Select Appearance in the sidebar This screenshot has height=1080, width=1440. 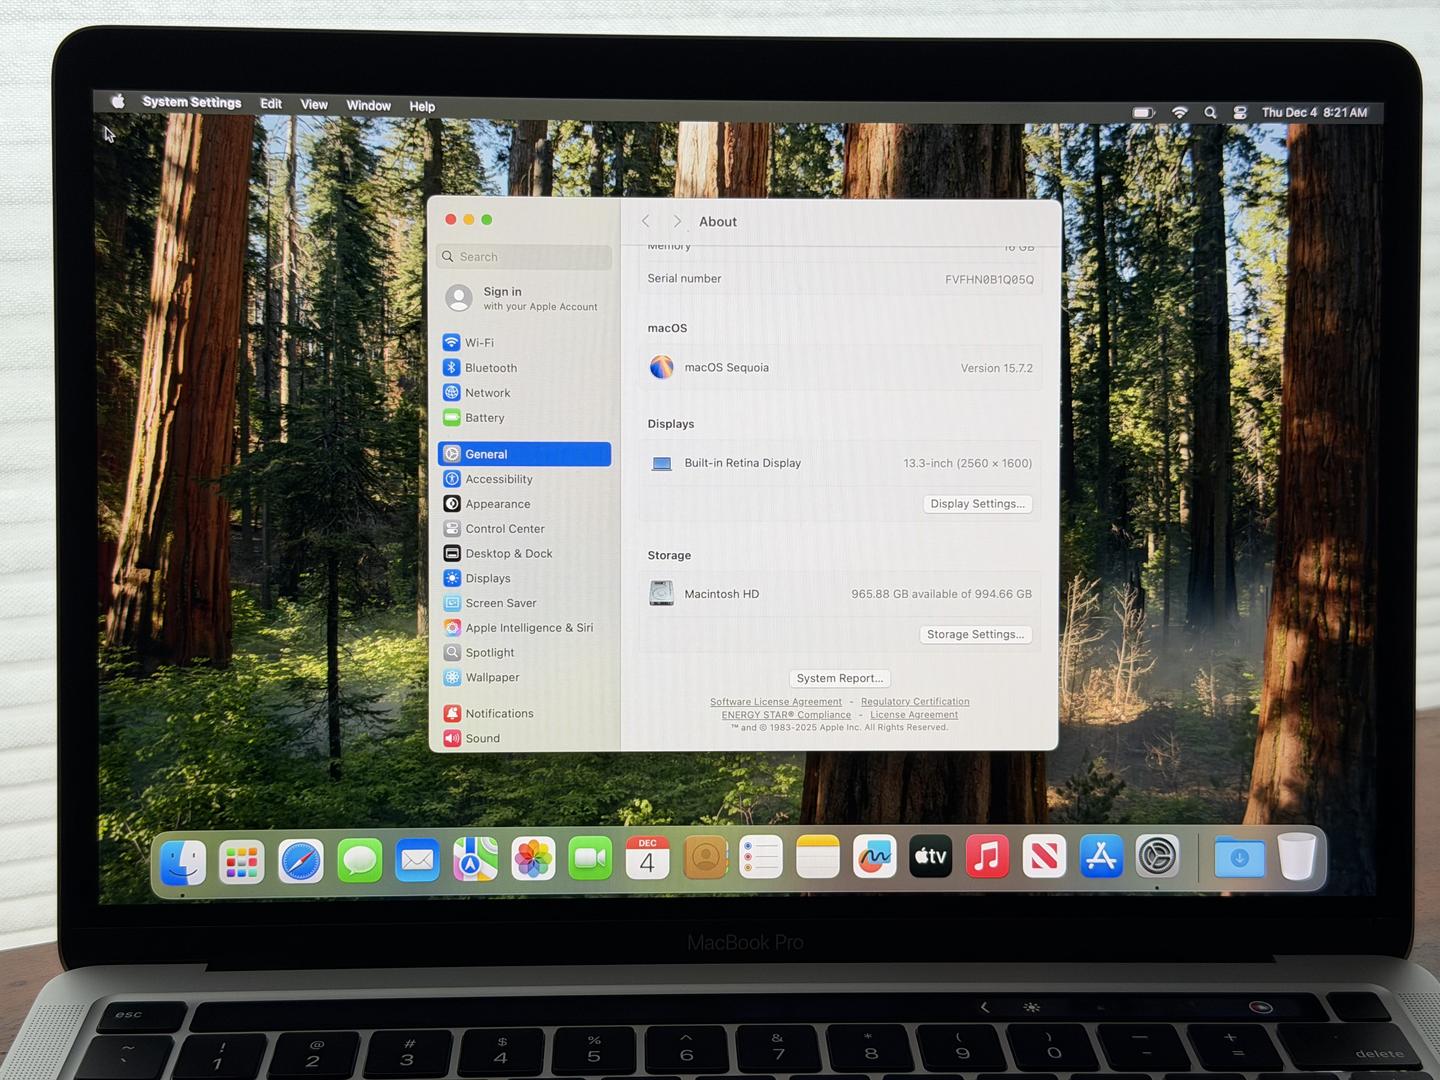pyautogui.click(x=524, y=504)
